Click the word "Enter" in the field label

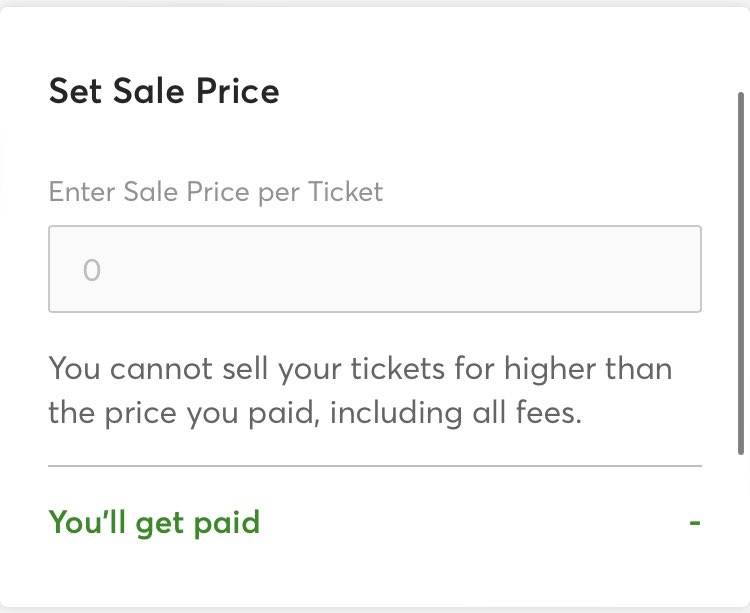click(79, 191)
